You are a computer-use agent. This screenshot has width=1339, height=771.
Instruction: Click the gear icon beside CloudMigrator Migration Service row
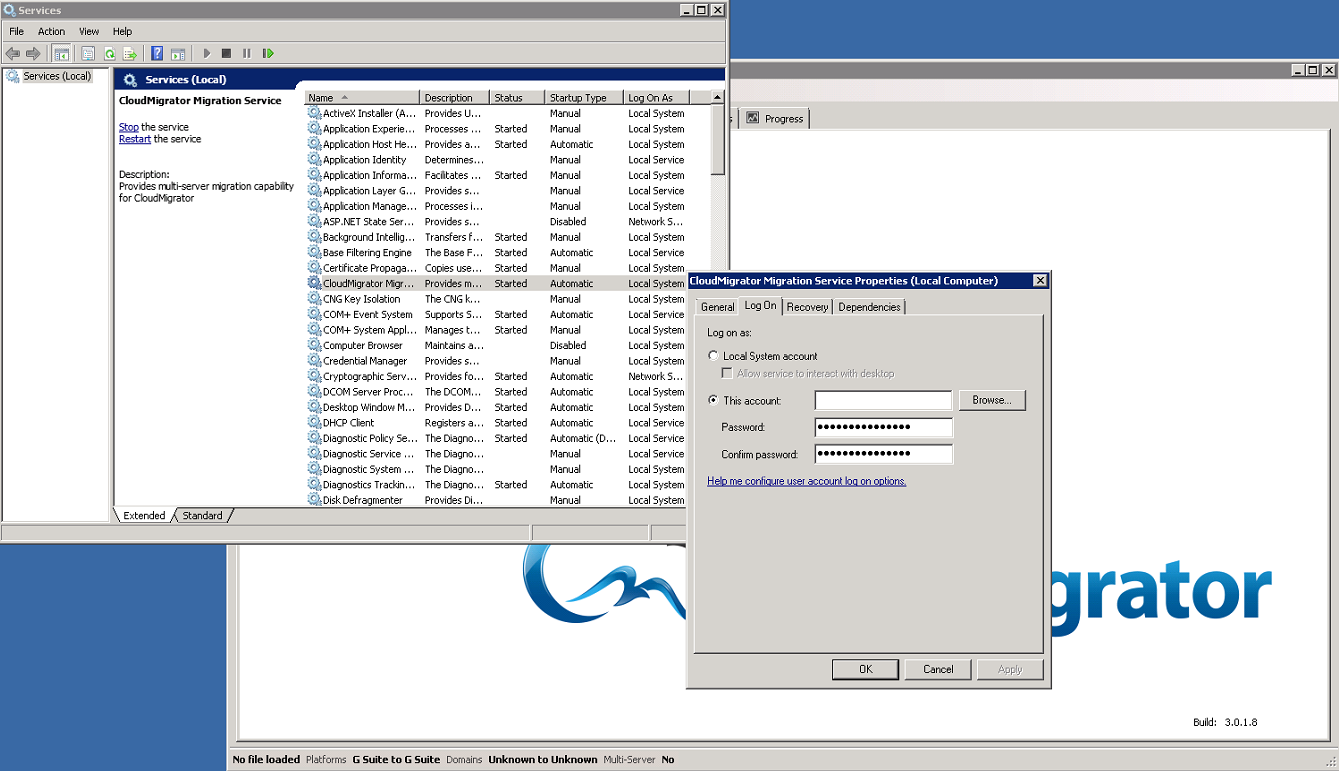(314, 284)
